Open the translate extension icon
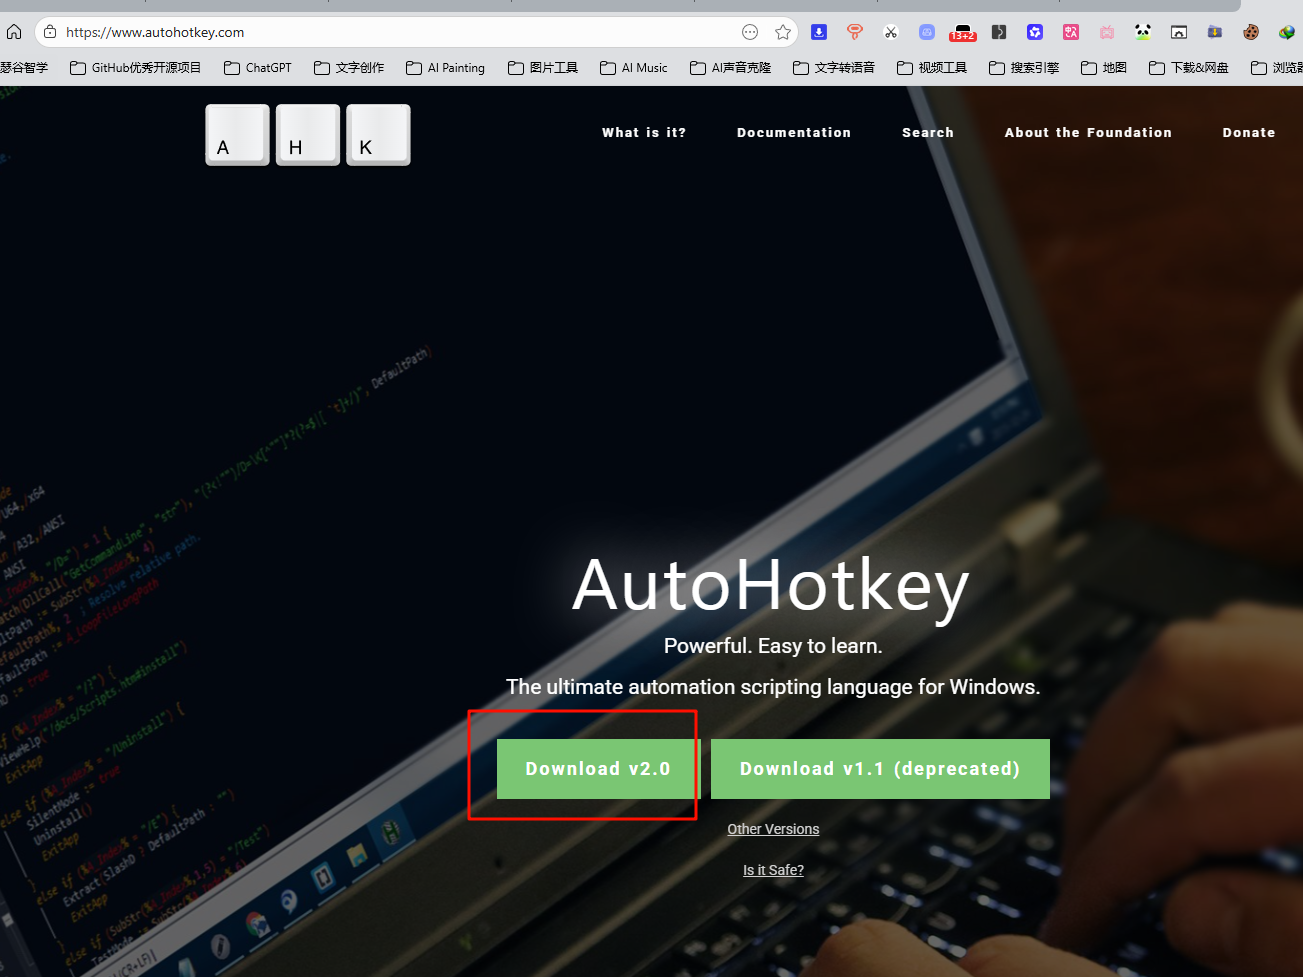The image size is (1303, 977). click(1071, 32)
